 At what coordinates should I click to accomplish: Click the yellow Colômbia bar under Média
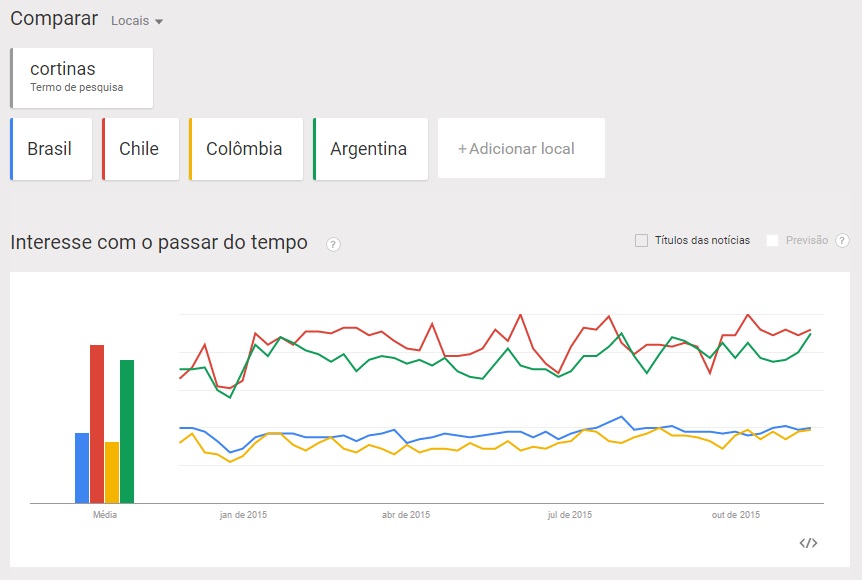coord(111,470)
